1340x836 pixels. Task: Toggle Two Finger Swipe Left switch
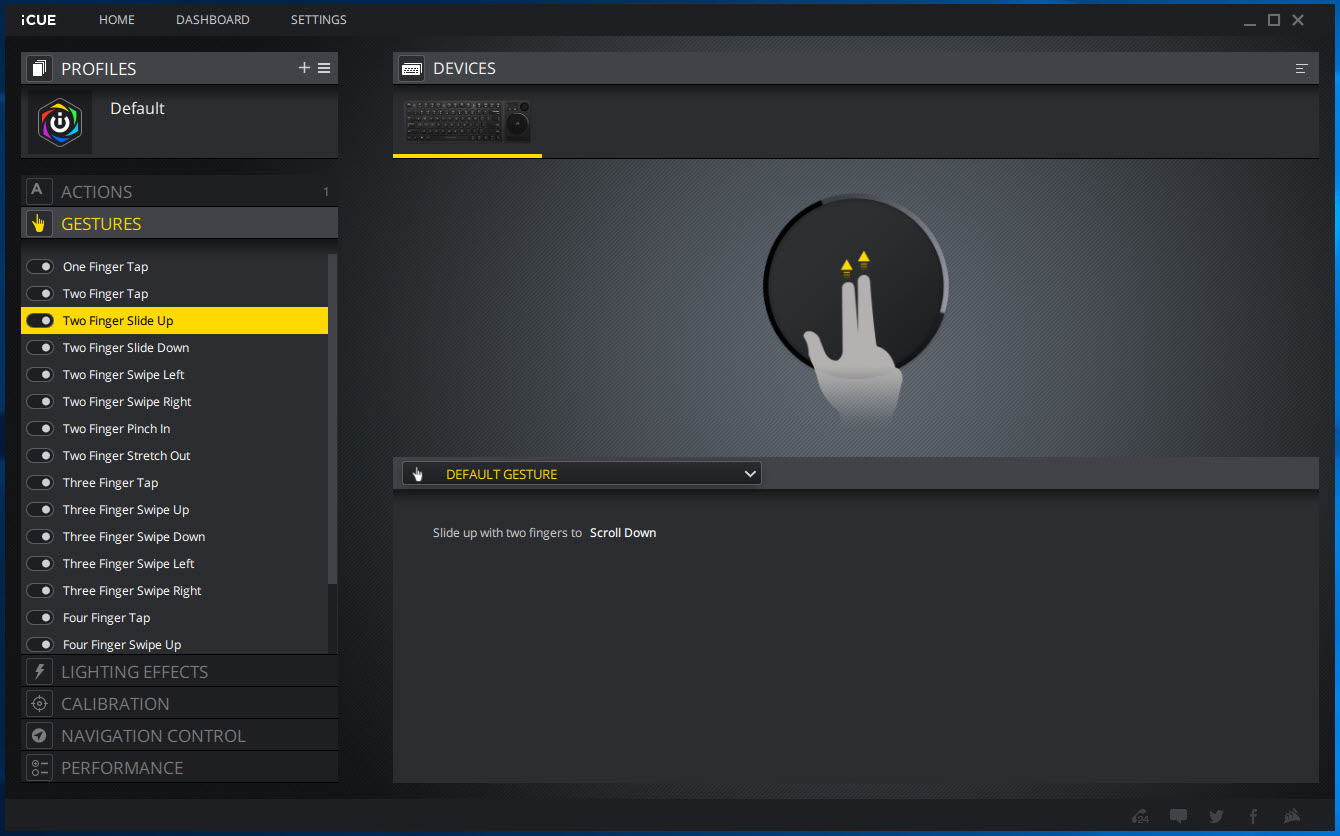40,375
